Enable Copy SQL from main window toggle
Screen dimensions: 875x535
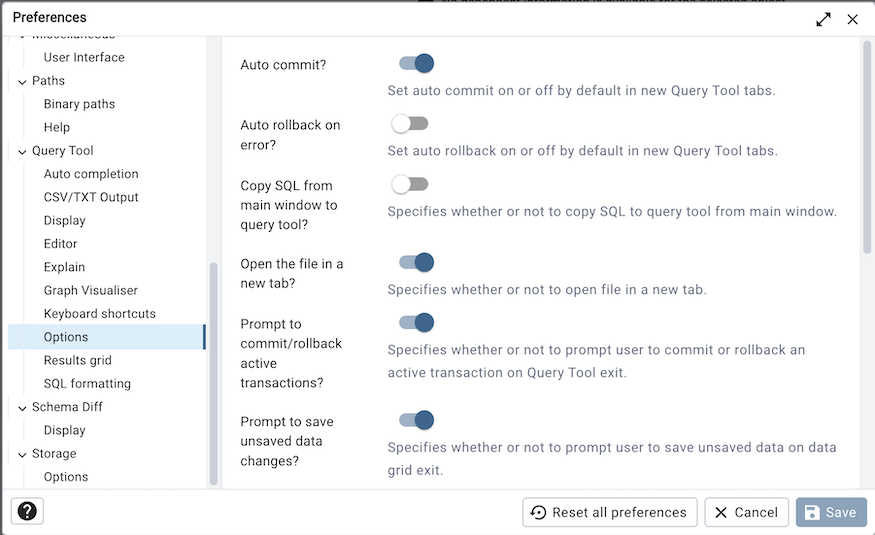pyautogui.click(x=410, y=184)
